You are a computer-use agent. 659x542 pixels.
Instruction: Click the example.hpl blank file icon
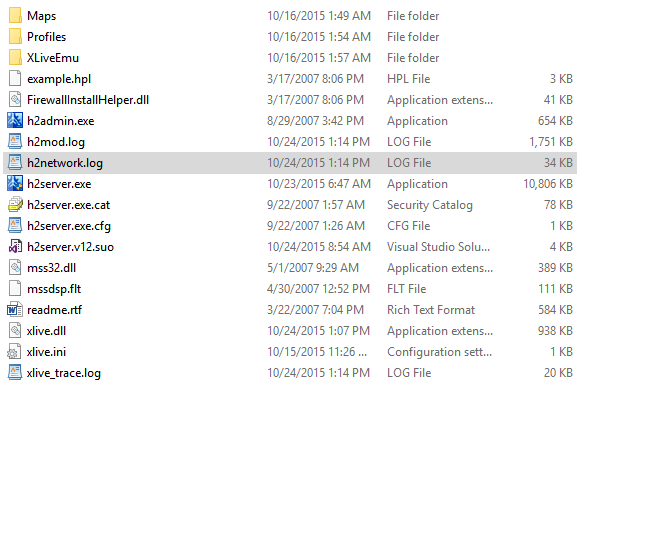(15, 79)
